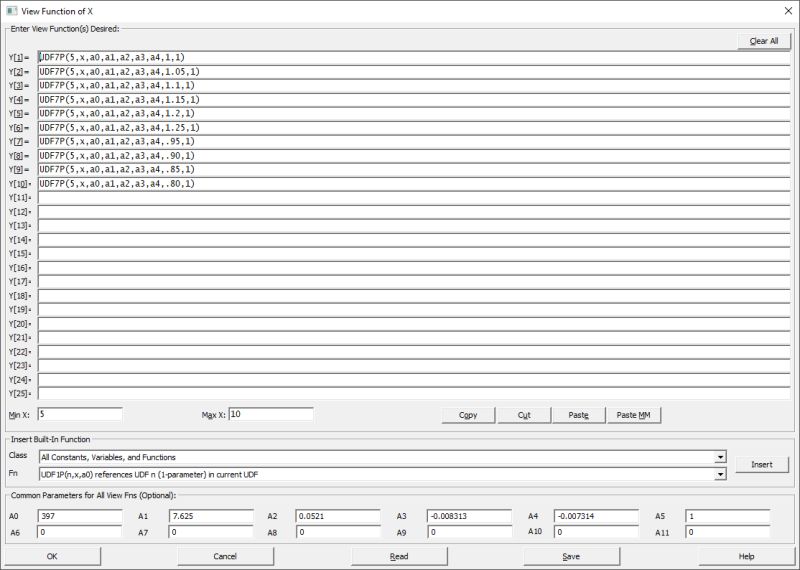
Task: Click the A2 parameter field with 0.0521
Action: click(338, 516)
